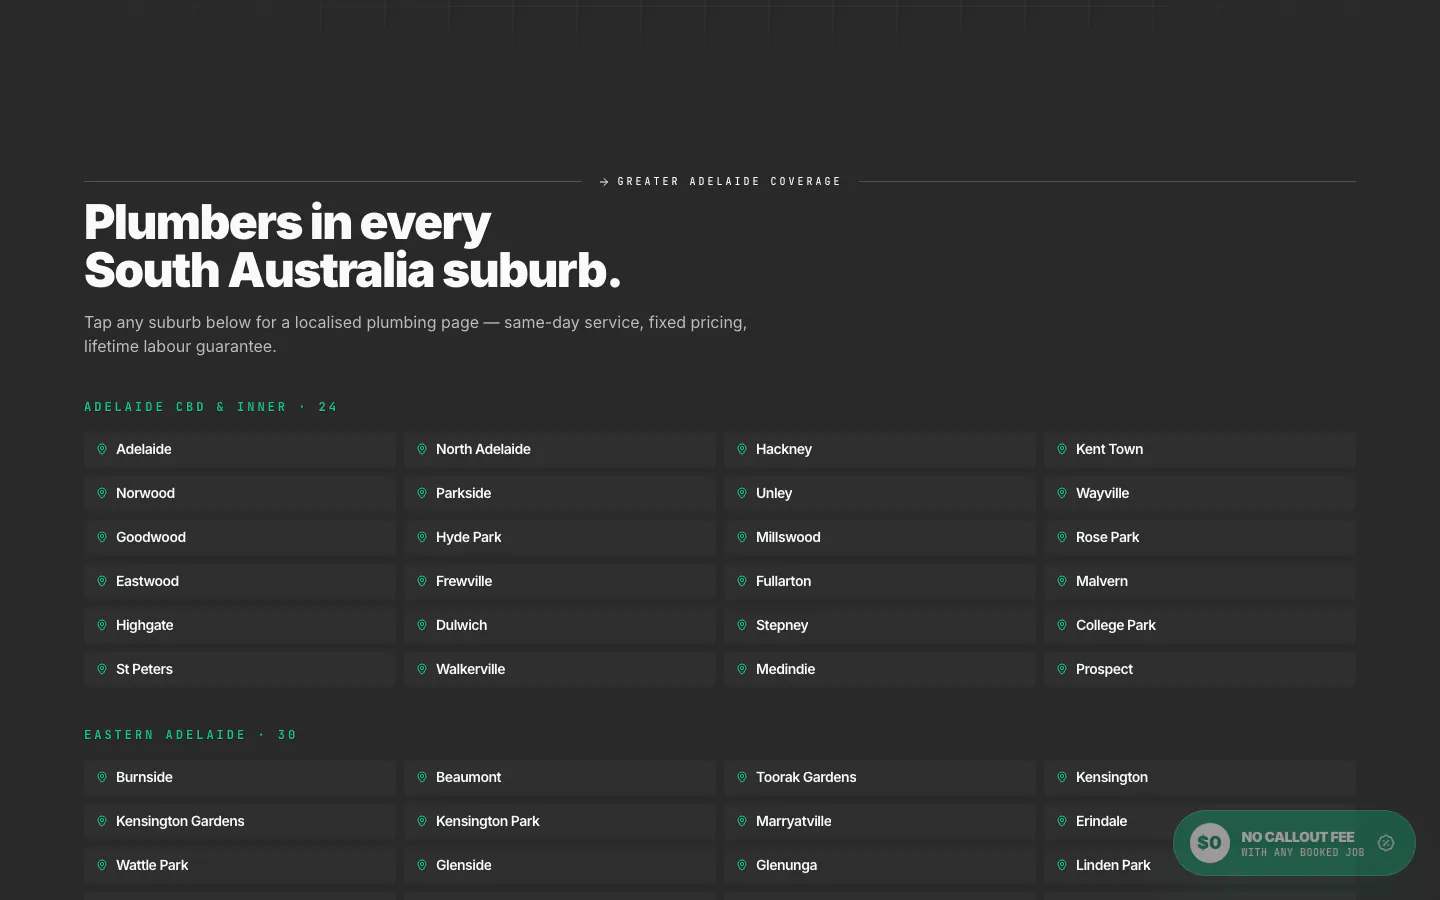
Task: Go to the Kensington suburb link
Action: [1200, 777]
